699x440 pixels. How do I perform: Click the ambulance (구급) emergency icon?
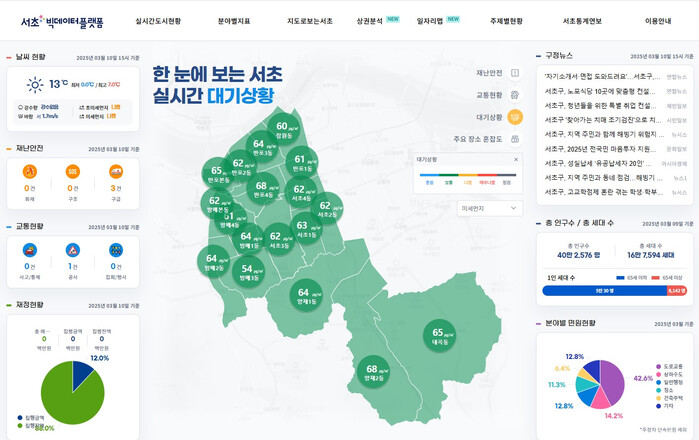[116, 173]
